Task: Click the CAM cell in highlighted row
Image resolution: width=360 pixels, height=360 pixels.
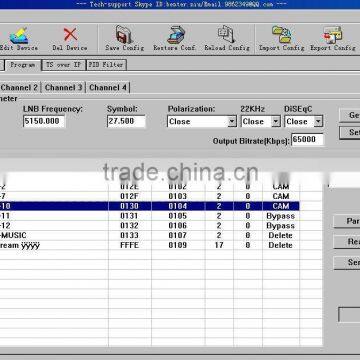Action: pos(281,206)
